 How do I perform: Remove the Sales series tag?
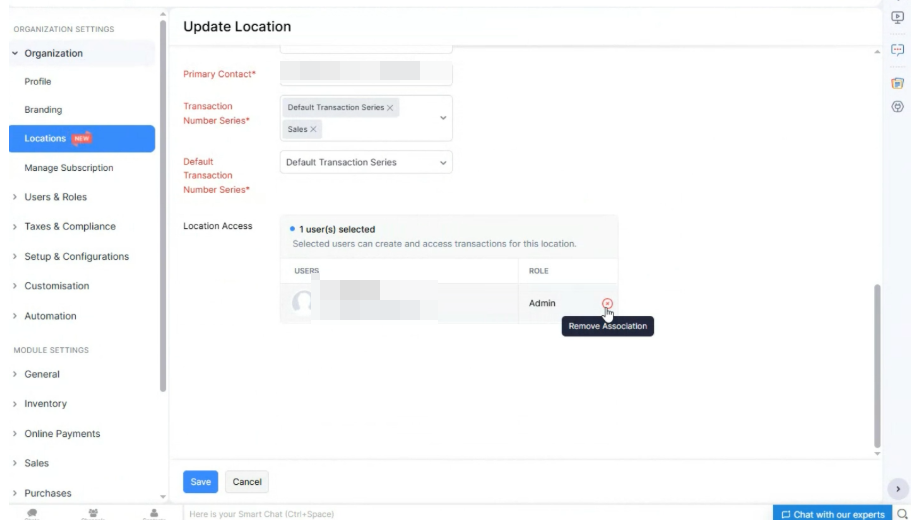[314, 130]
